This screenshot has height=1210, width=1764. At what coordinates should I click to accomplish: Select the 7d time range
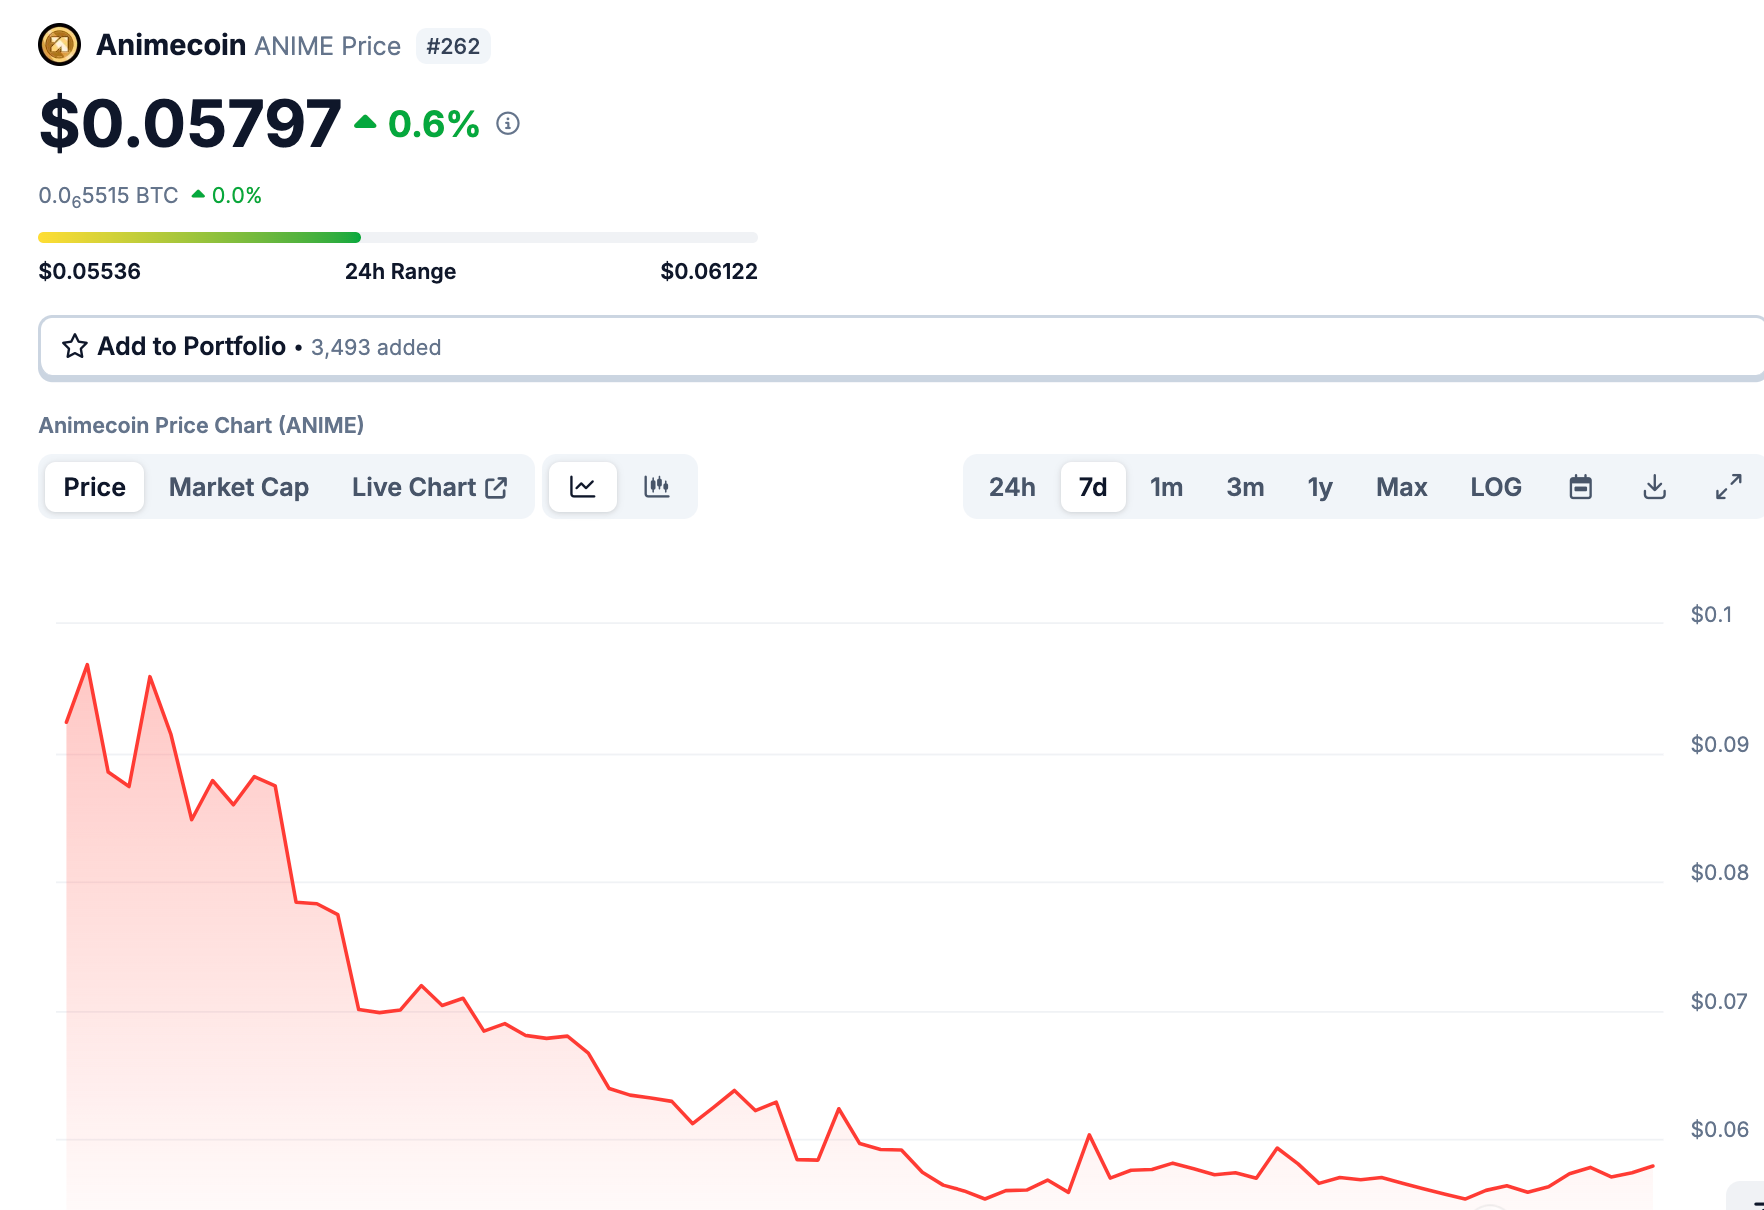1093,487
